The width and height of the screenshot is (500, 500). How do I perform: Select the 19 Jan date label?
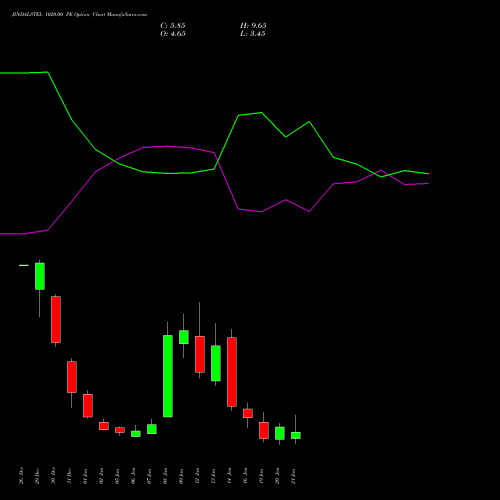tap(262, 476)
